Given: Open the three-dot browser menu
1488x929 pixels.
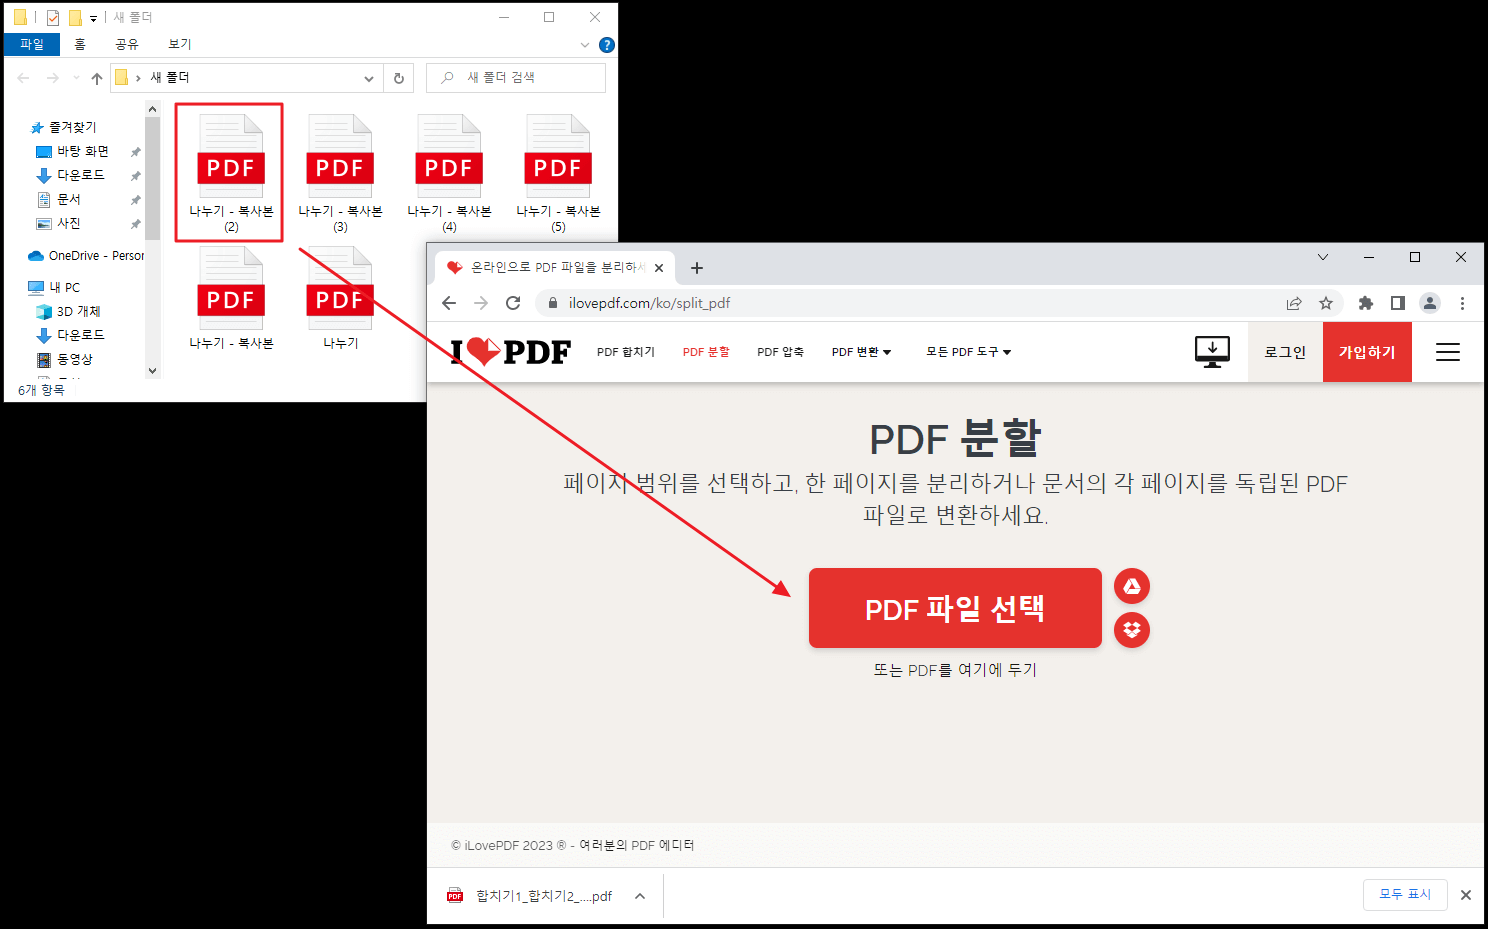Looking at the screenshot, I should coord(1462,303).
